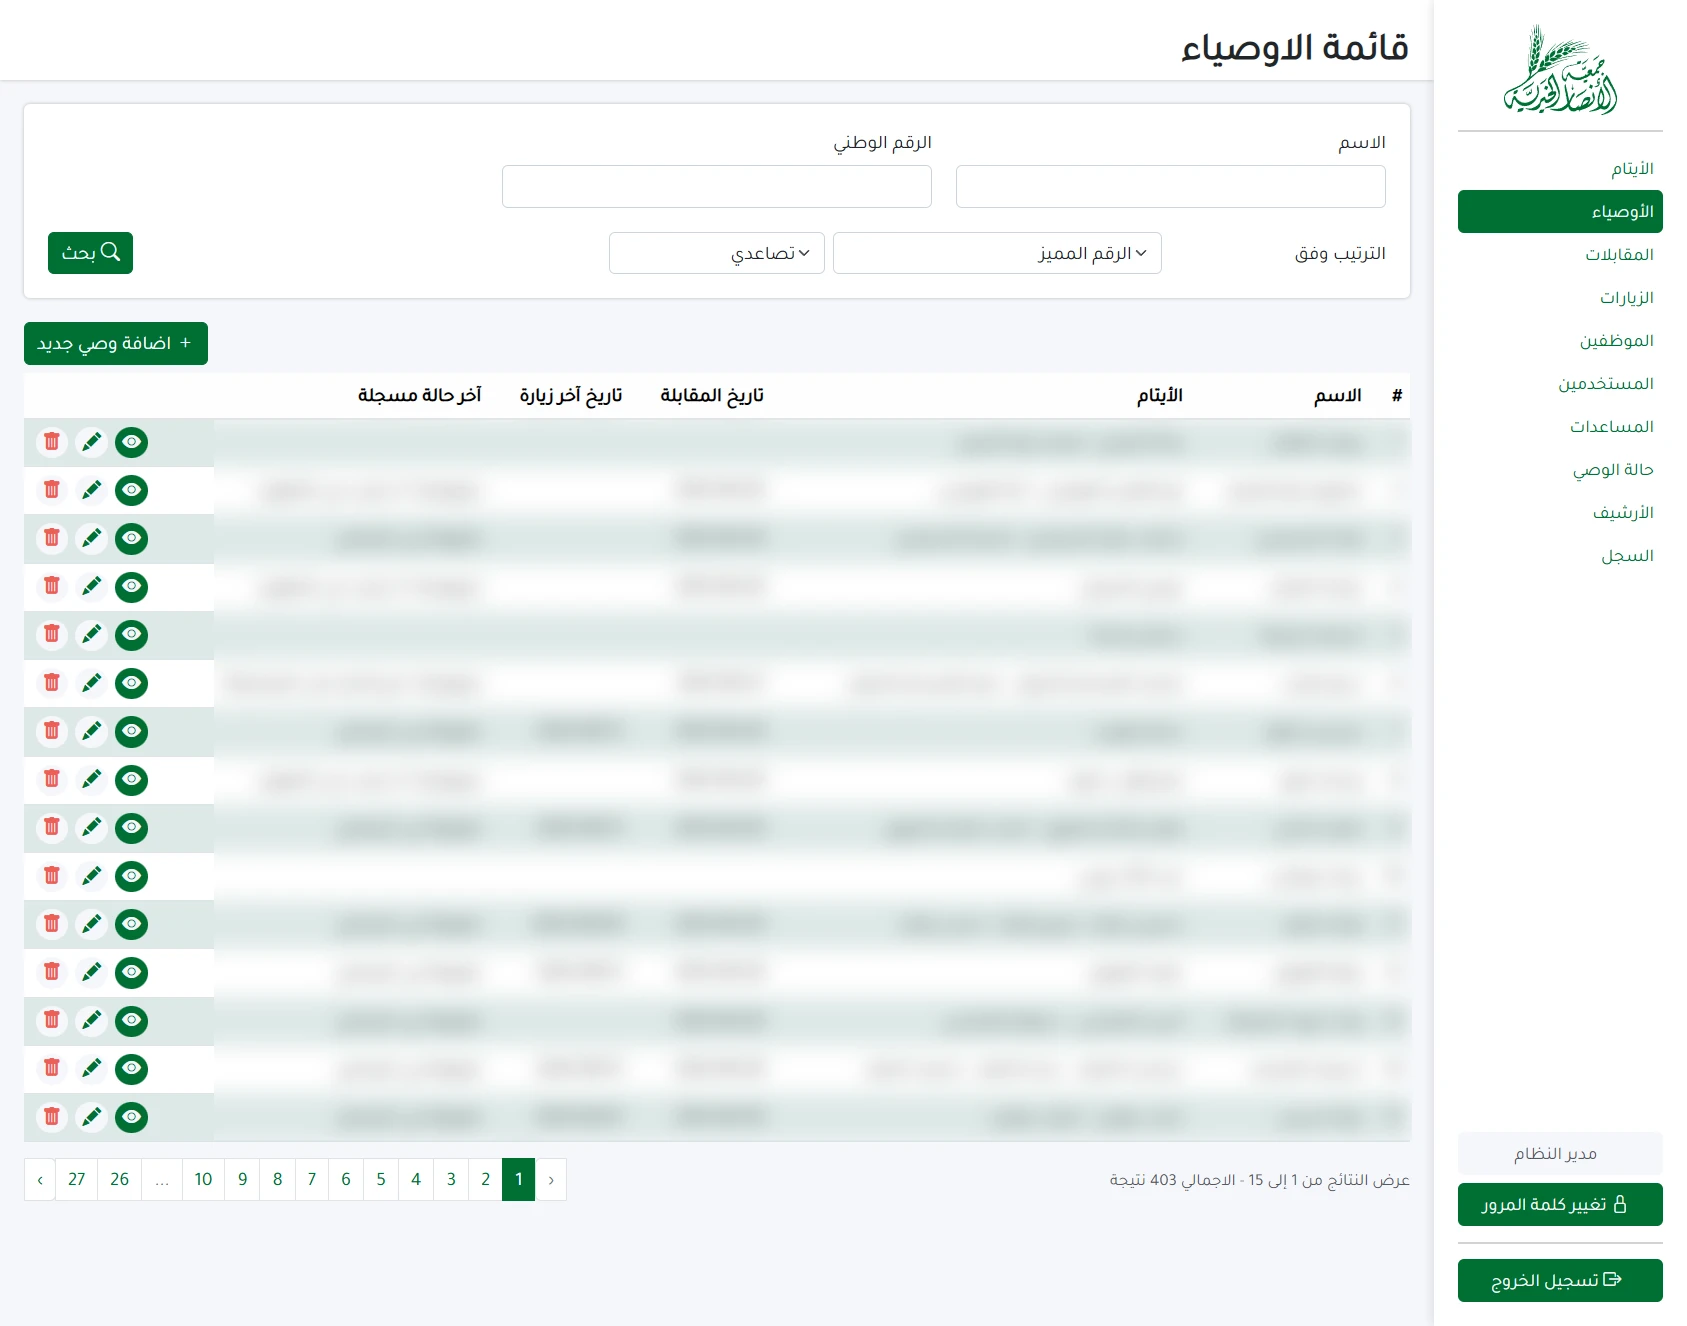Click the آخر حالة مسجلة column header
The height and width of the screenshot is (1326, 1687).
(x=420, y=396)
